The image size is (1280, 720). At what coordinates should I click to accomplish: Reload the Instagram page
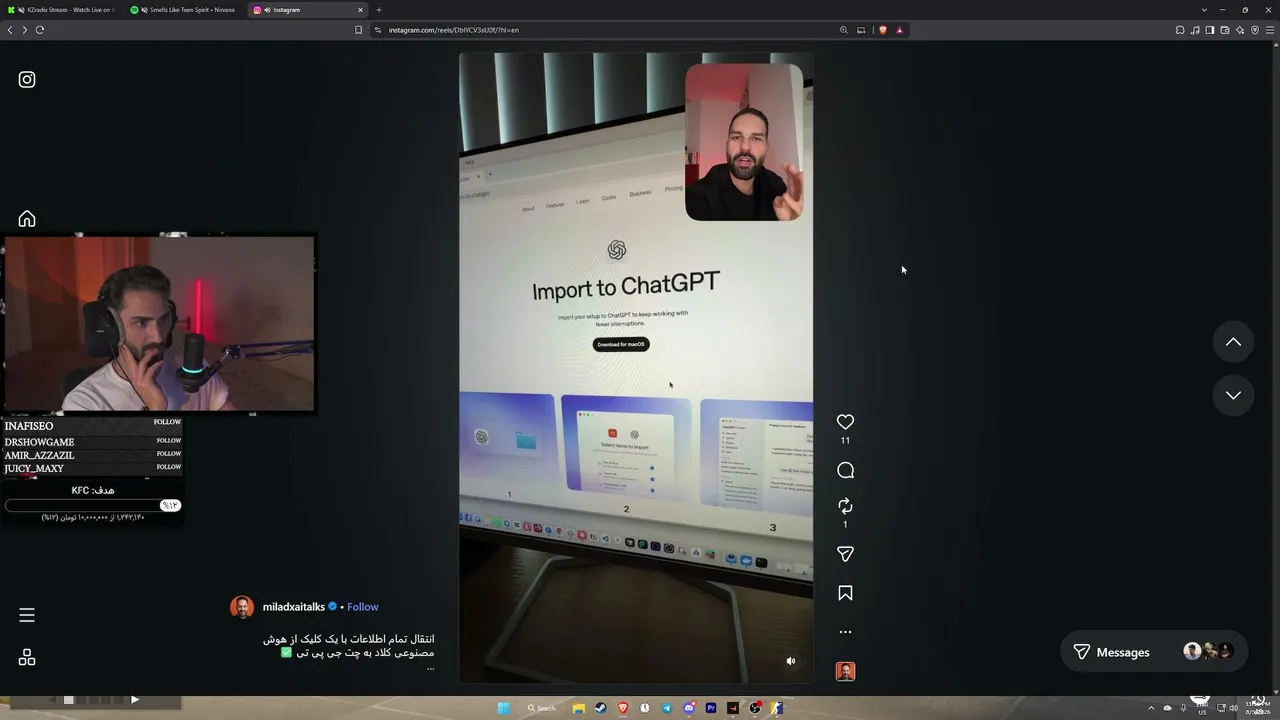click(40, 30)
